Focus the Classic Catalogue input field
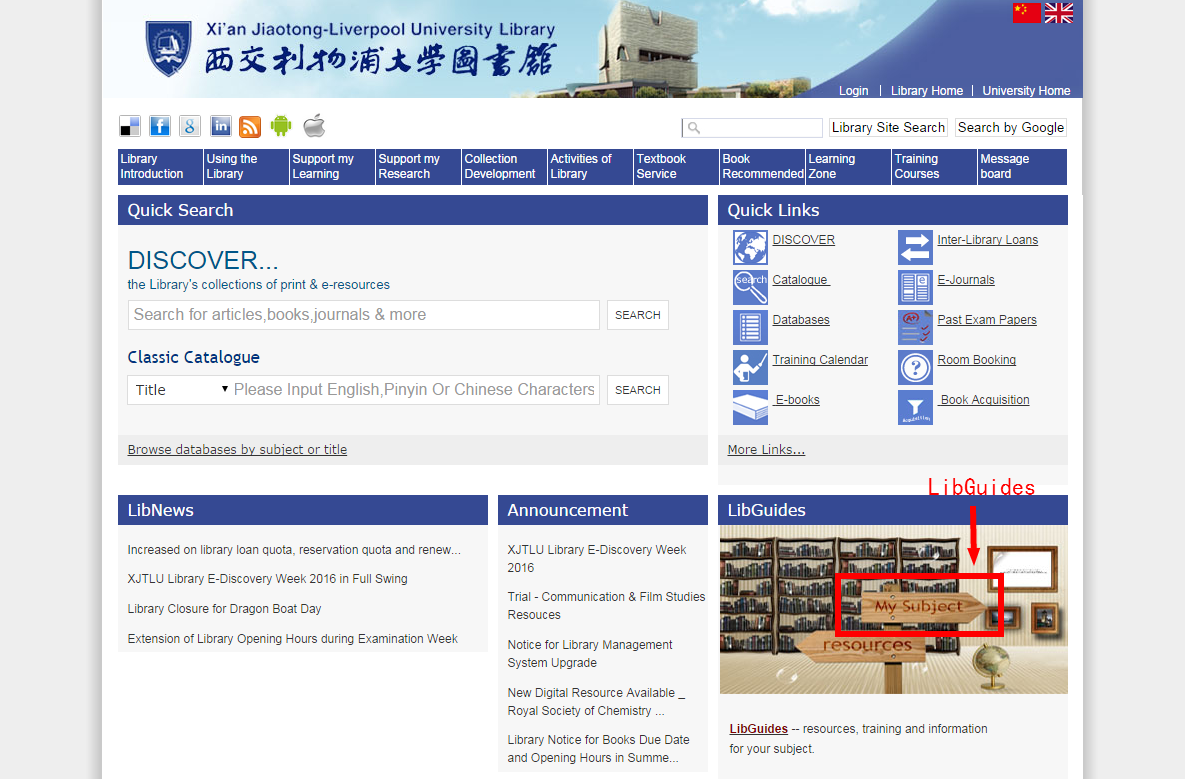 [x=415, y=390]
